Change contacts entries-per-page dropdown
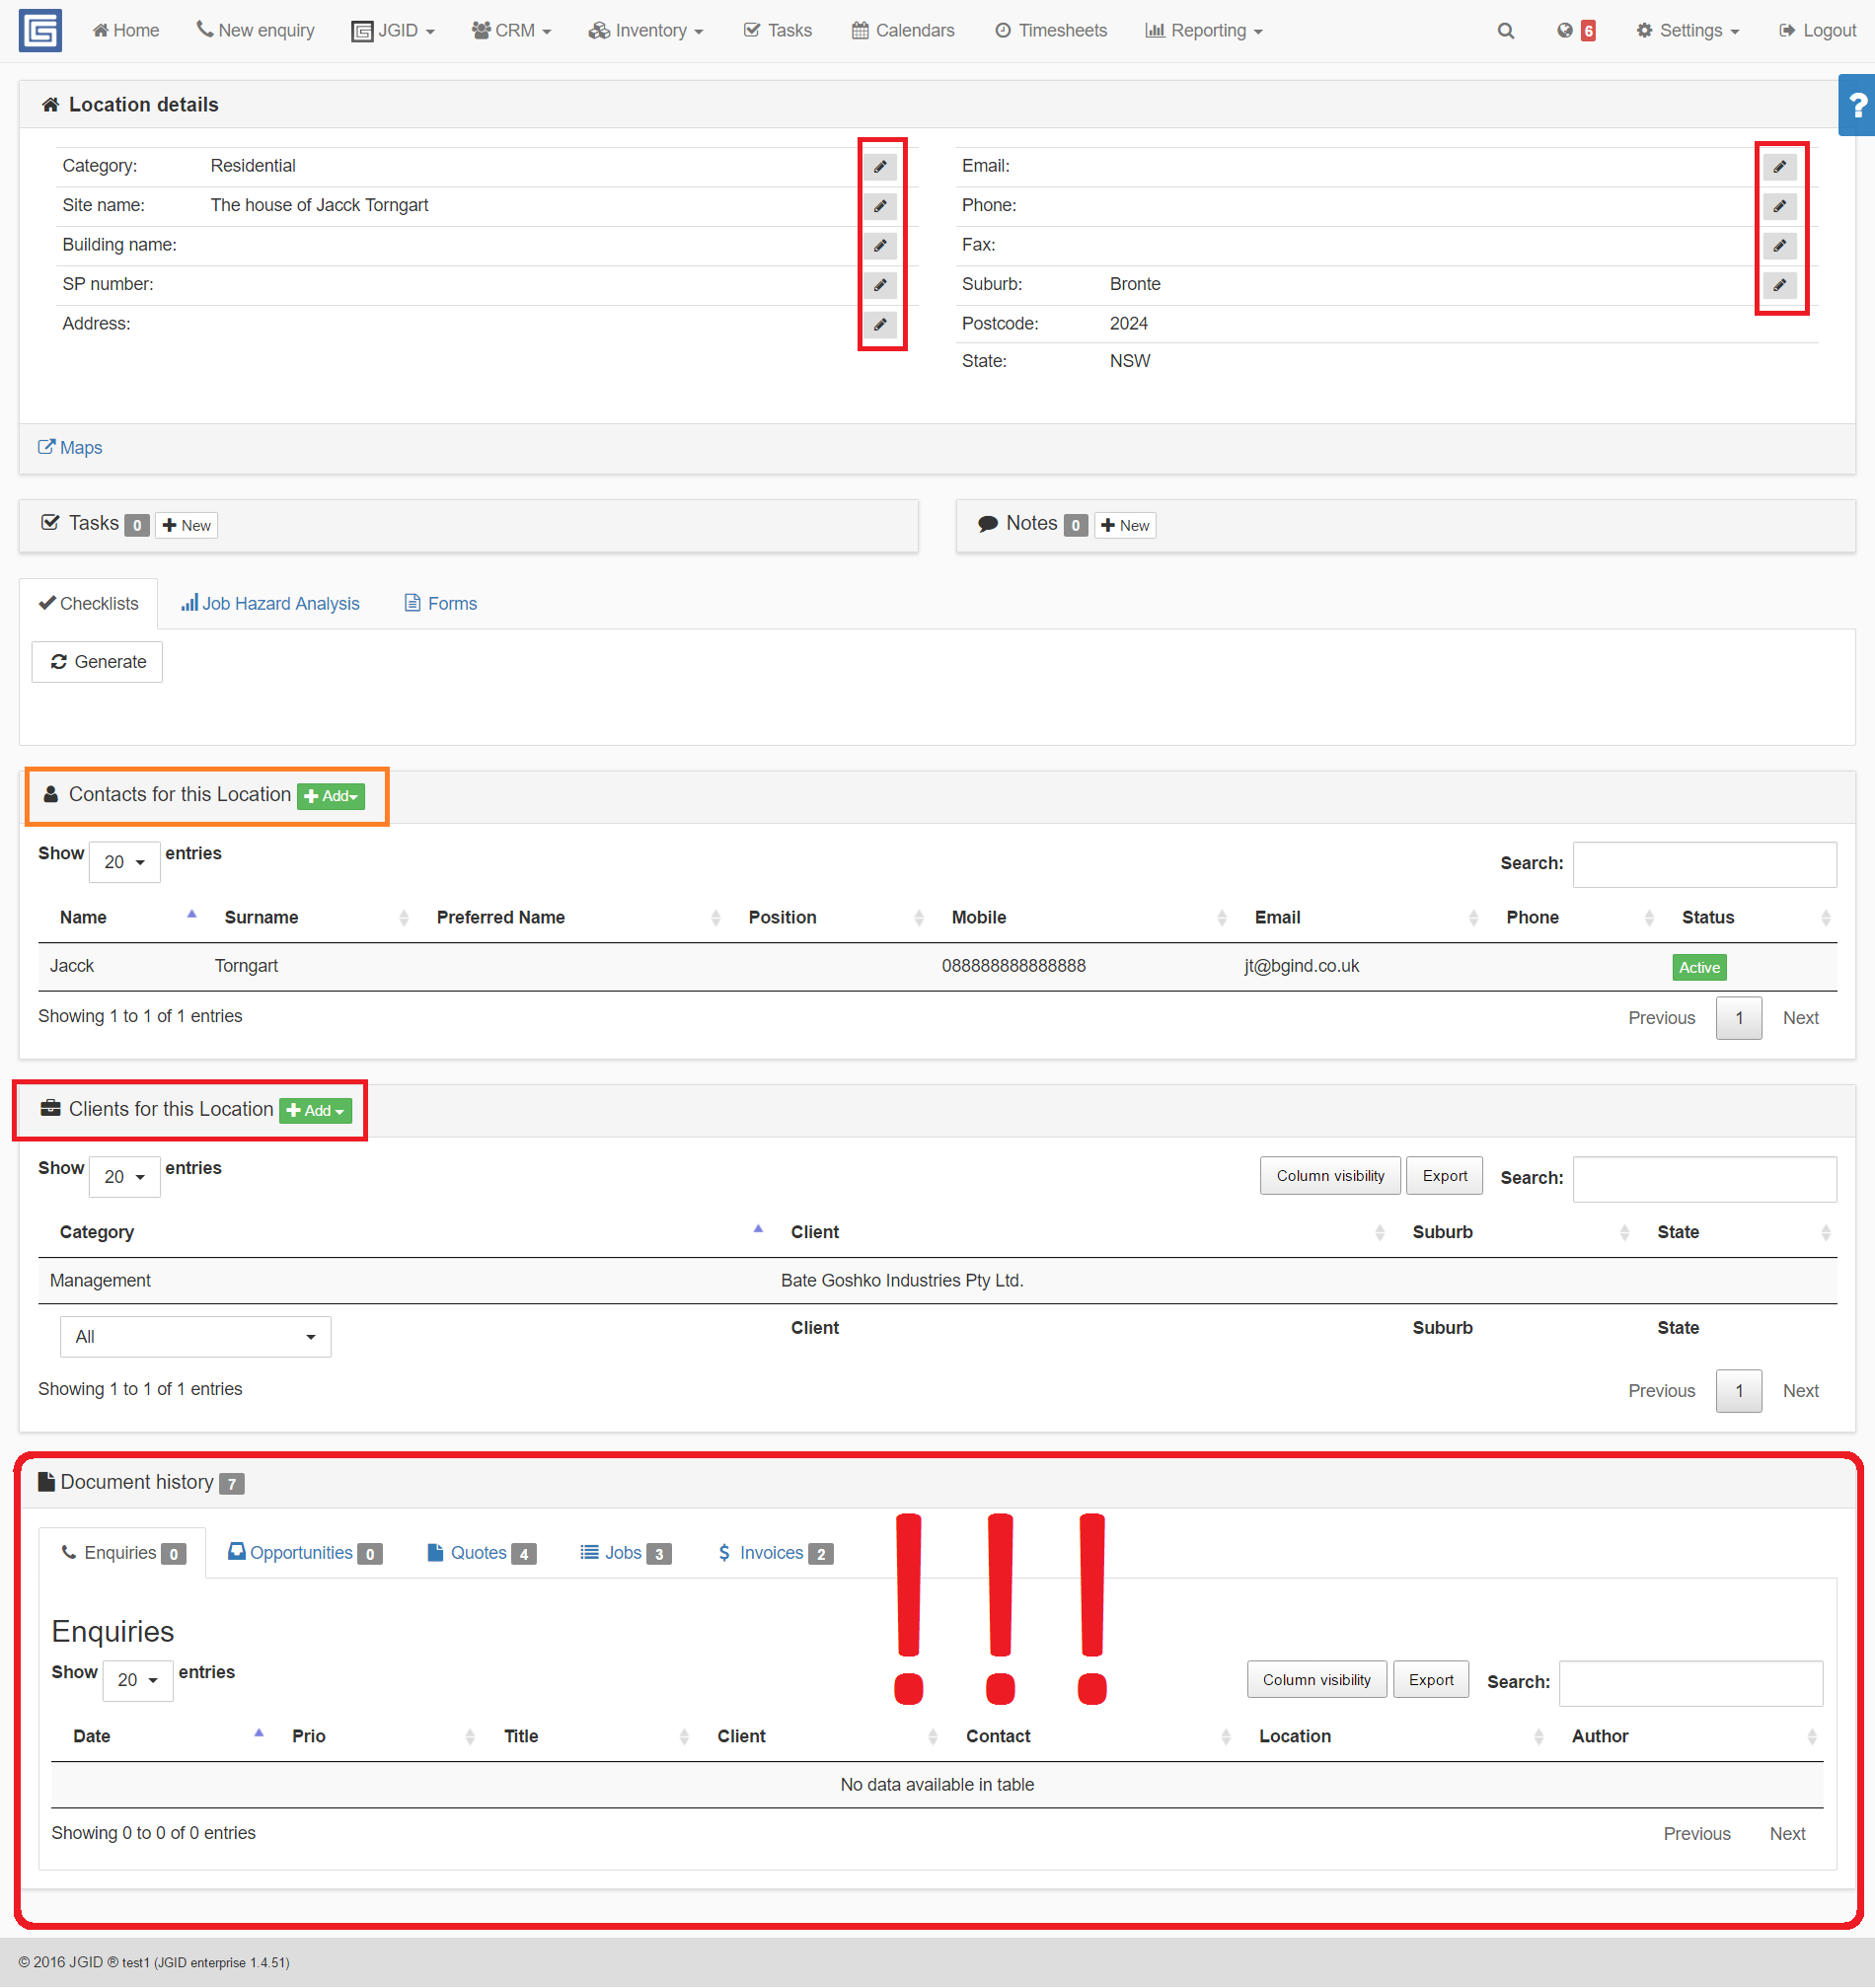Viewport: 1875px width, 1988px height. point(124,863)
